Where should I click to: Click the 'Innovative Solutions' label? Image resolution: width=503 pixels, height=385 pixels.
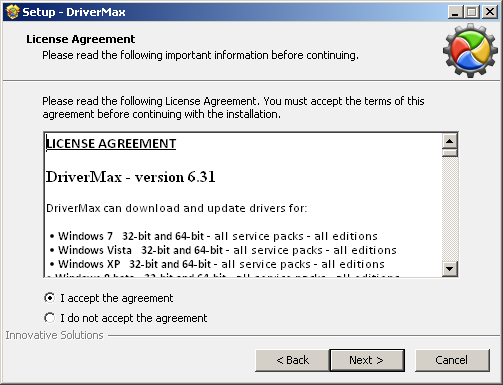tap(54, 335)
